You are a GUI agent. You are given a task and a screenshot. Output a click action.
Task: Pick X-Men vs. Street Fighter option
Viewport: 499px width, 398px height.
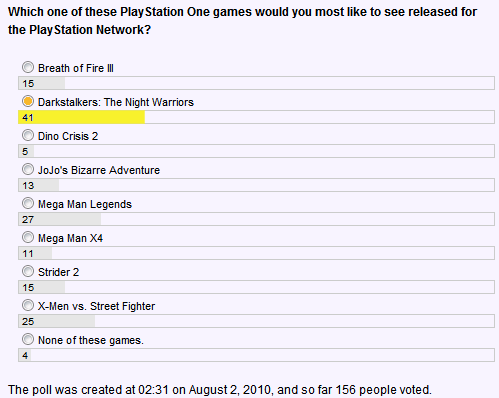28,305
